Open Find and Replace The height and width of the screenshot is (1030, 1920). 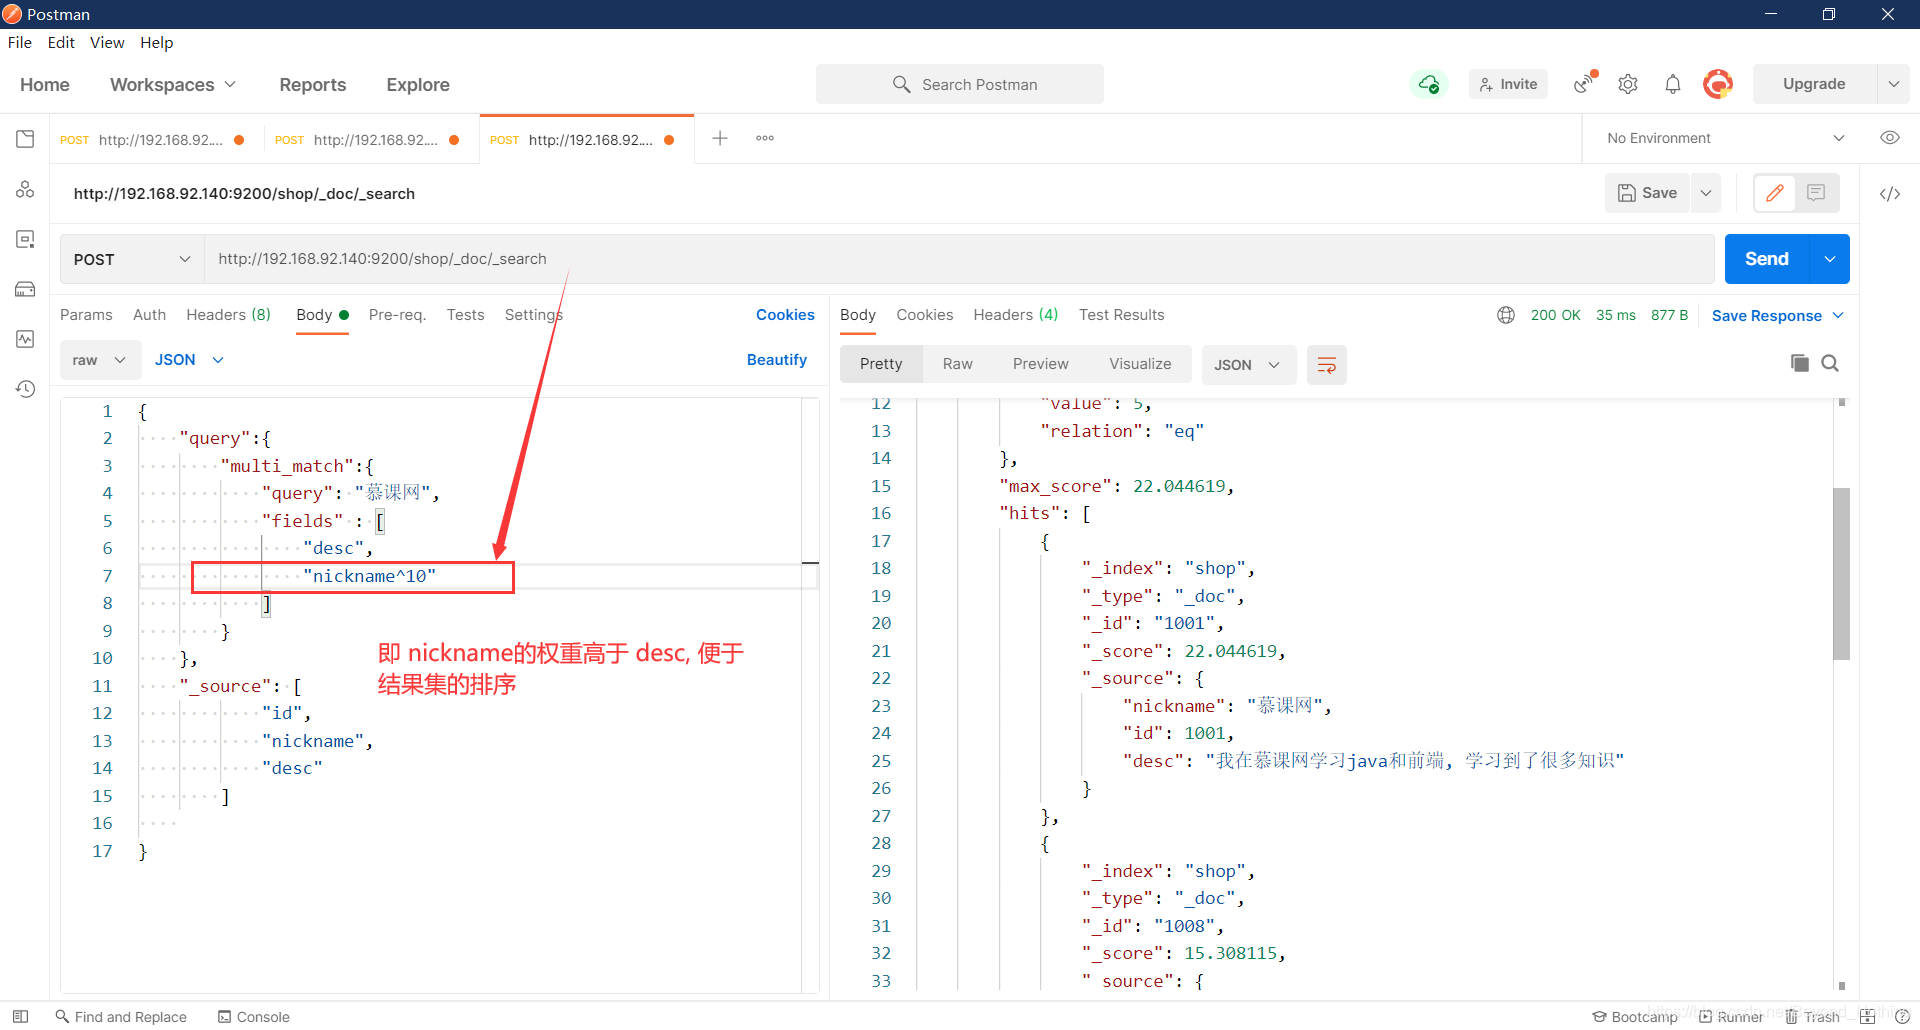pyautogui.click(x=121, y=1016)
